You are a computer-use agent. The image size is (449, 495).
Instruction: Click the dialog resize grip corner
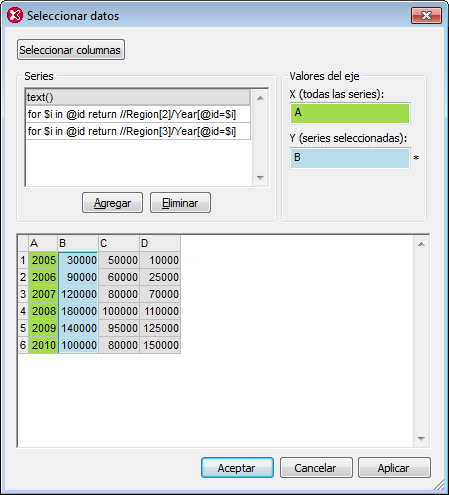pos(440,486)
